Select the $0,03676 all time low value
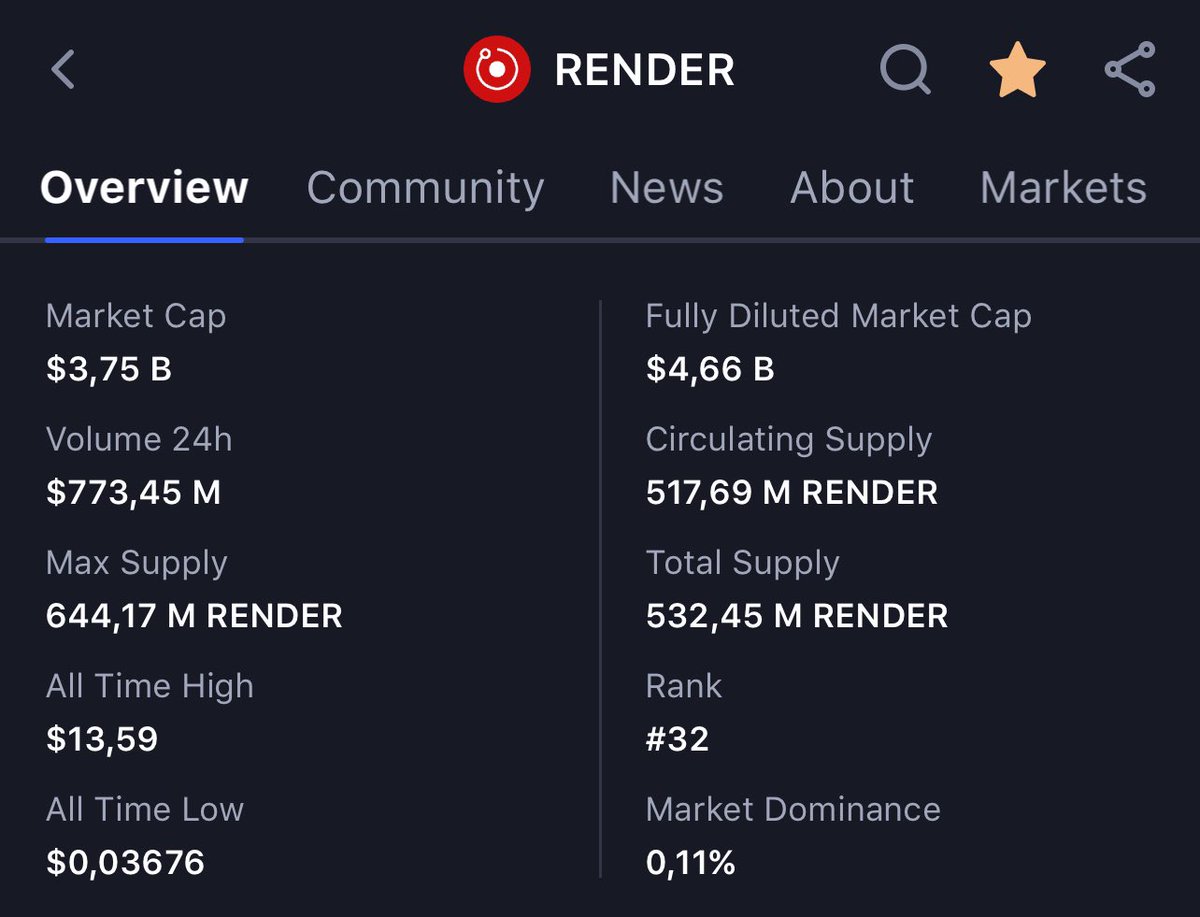The image size is (1200, 917). [x=125, y=863]
